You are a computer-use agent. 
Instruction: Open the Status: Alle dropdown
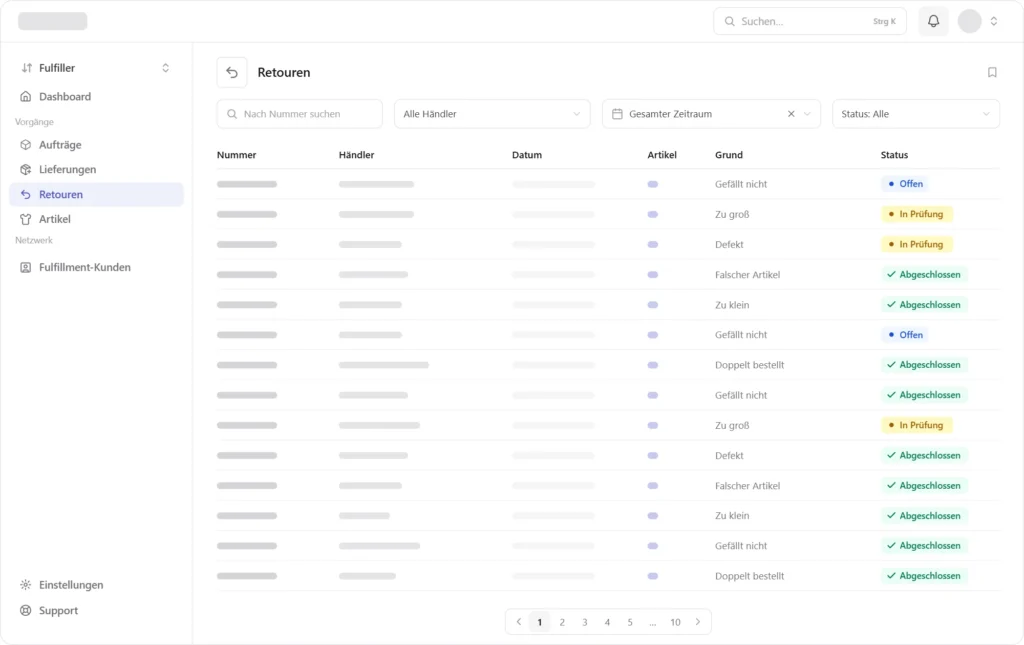click(x=916, y=114)
